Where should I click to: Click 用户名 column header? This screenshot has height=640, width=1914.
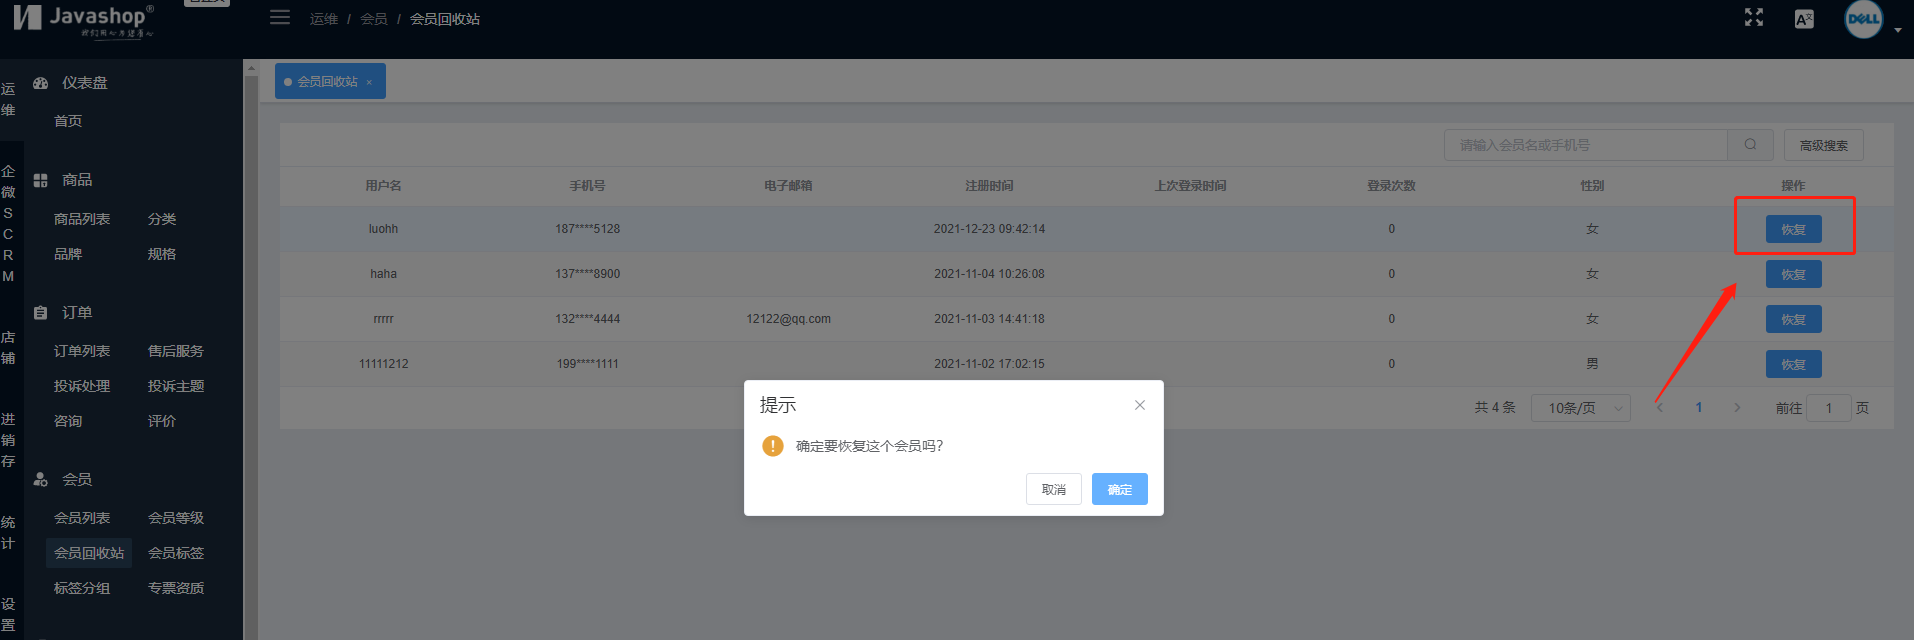tap(383, 186)
